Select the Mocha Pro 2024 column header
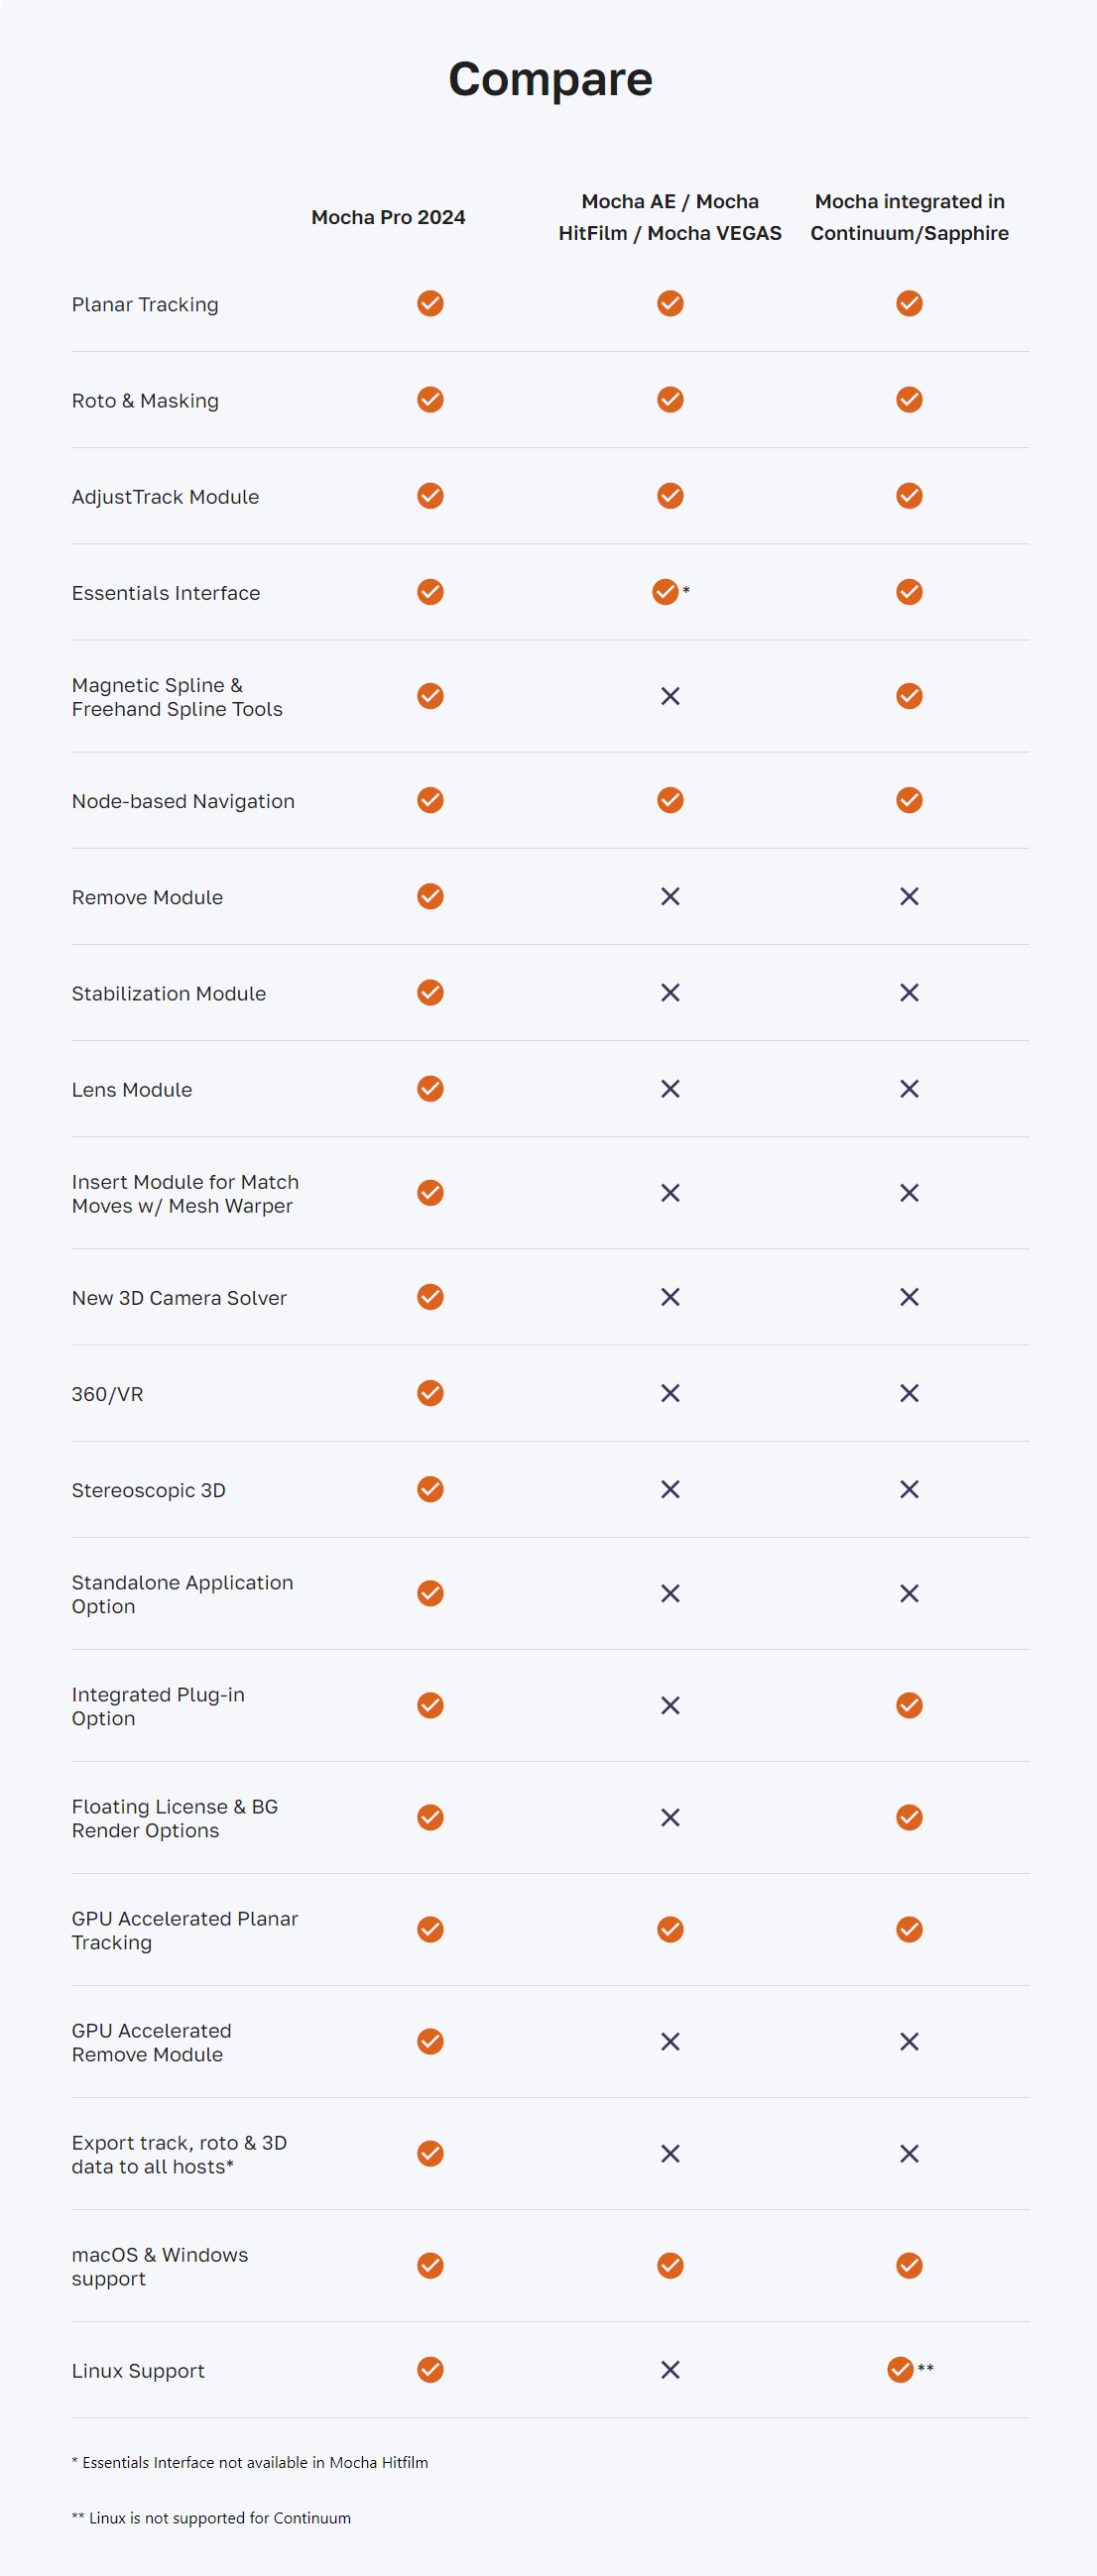Image resolution: width=1097 pixels, height=2576 pixels. click(x=388, y=217)
